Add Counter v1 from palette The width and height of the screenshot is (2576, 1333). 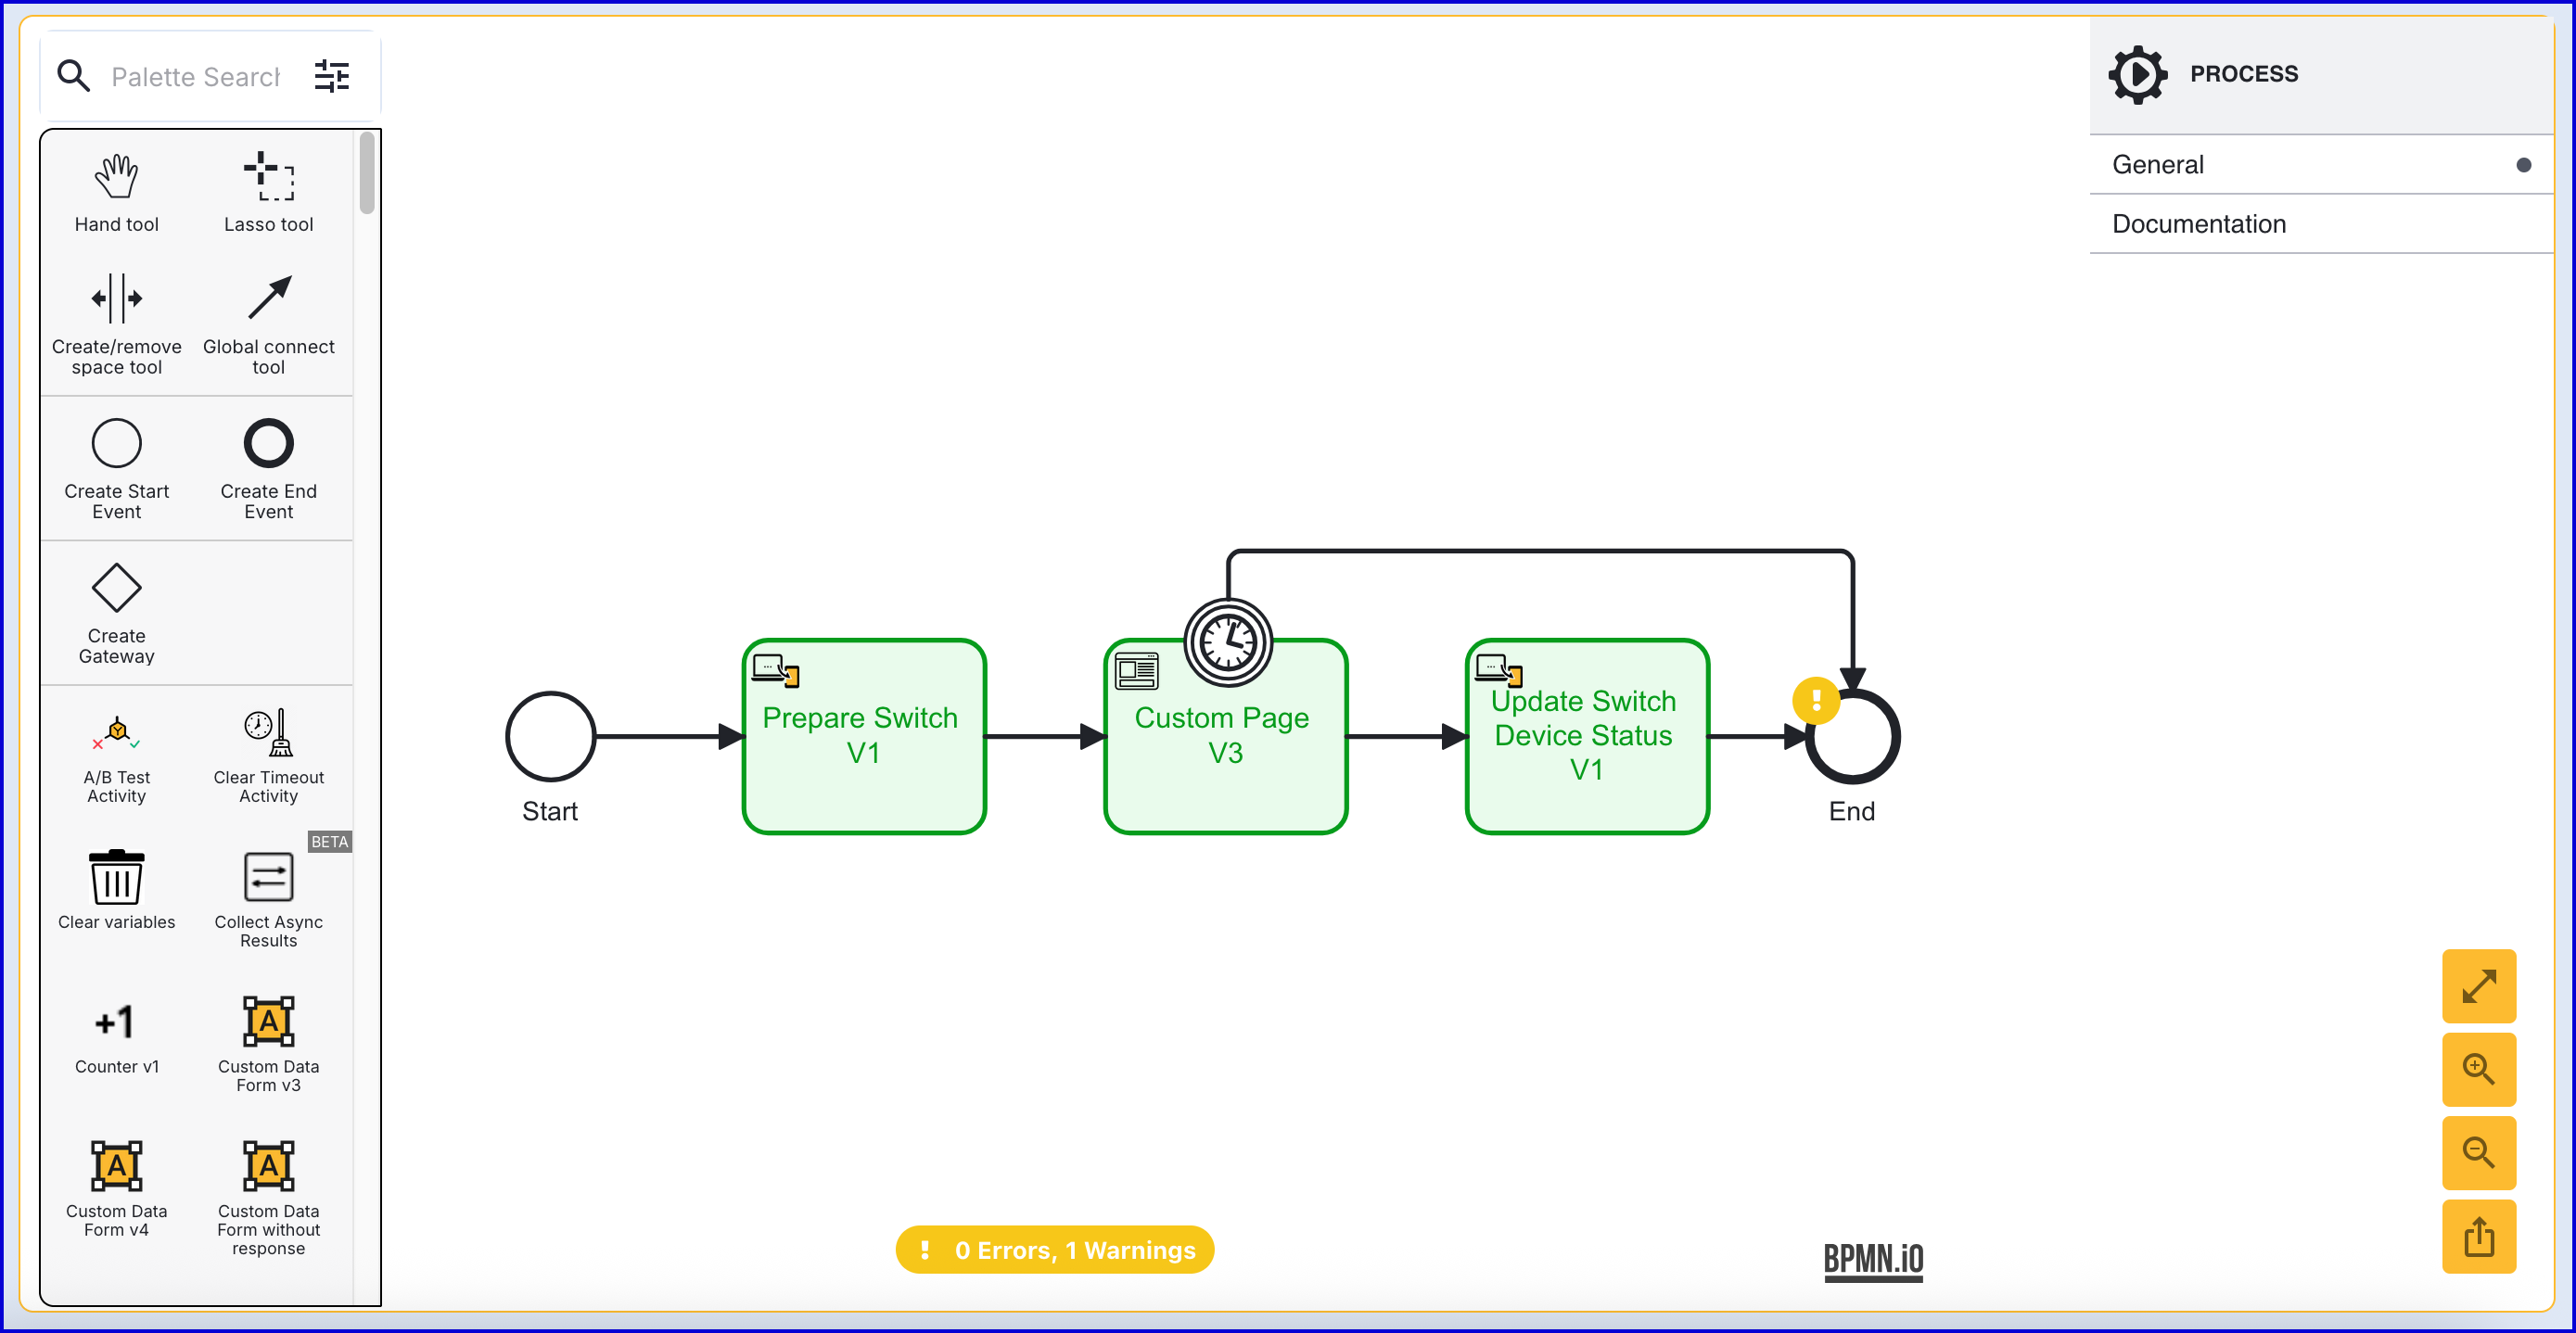click(x=116, y=1022)
